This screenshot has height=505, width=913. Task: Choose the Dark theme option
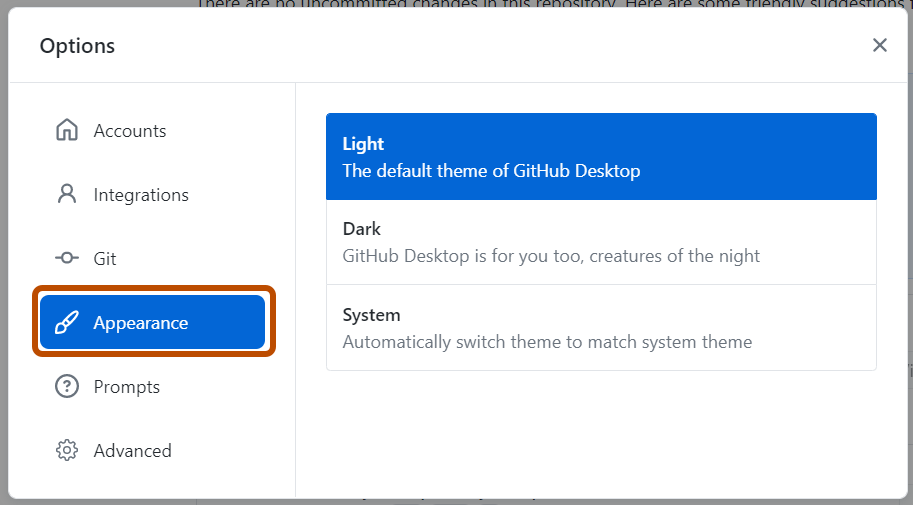click(601, 242)
